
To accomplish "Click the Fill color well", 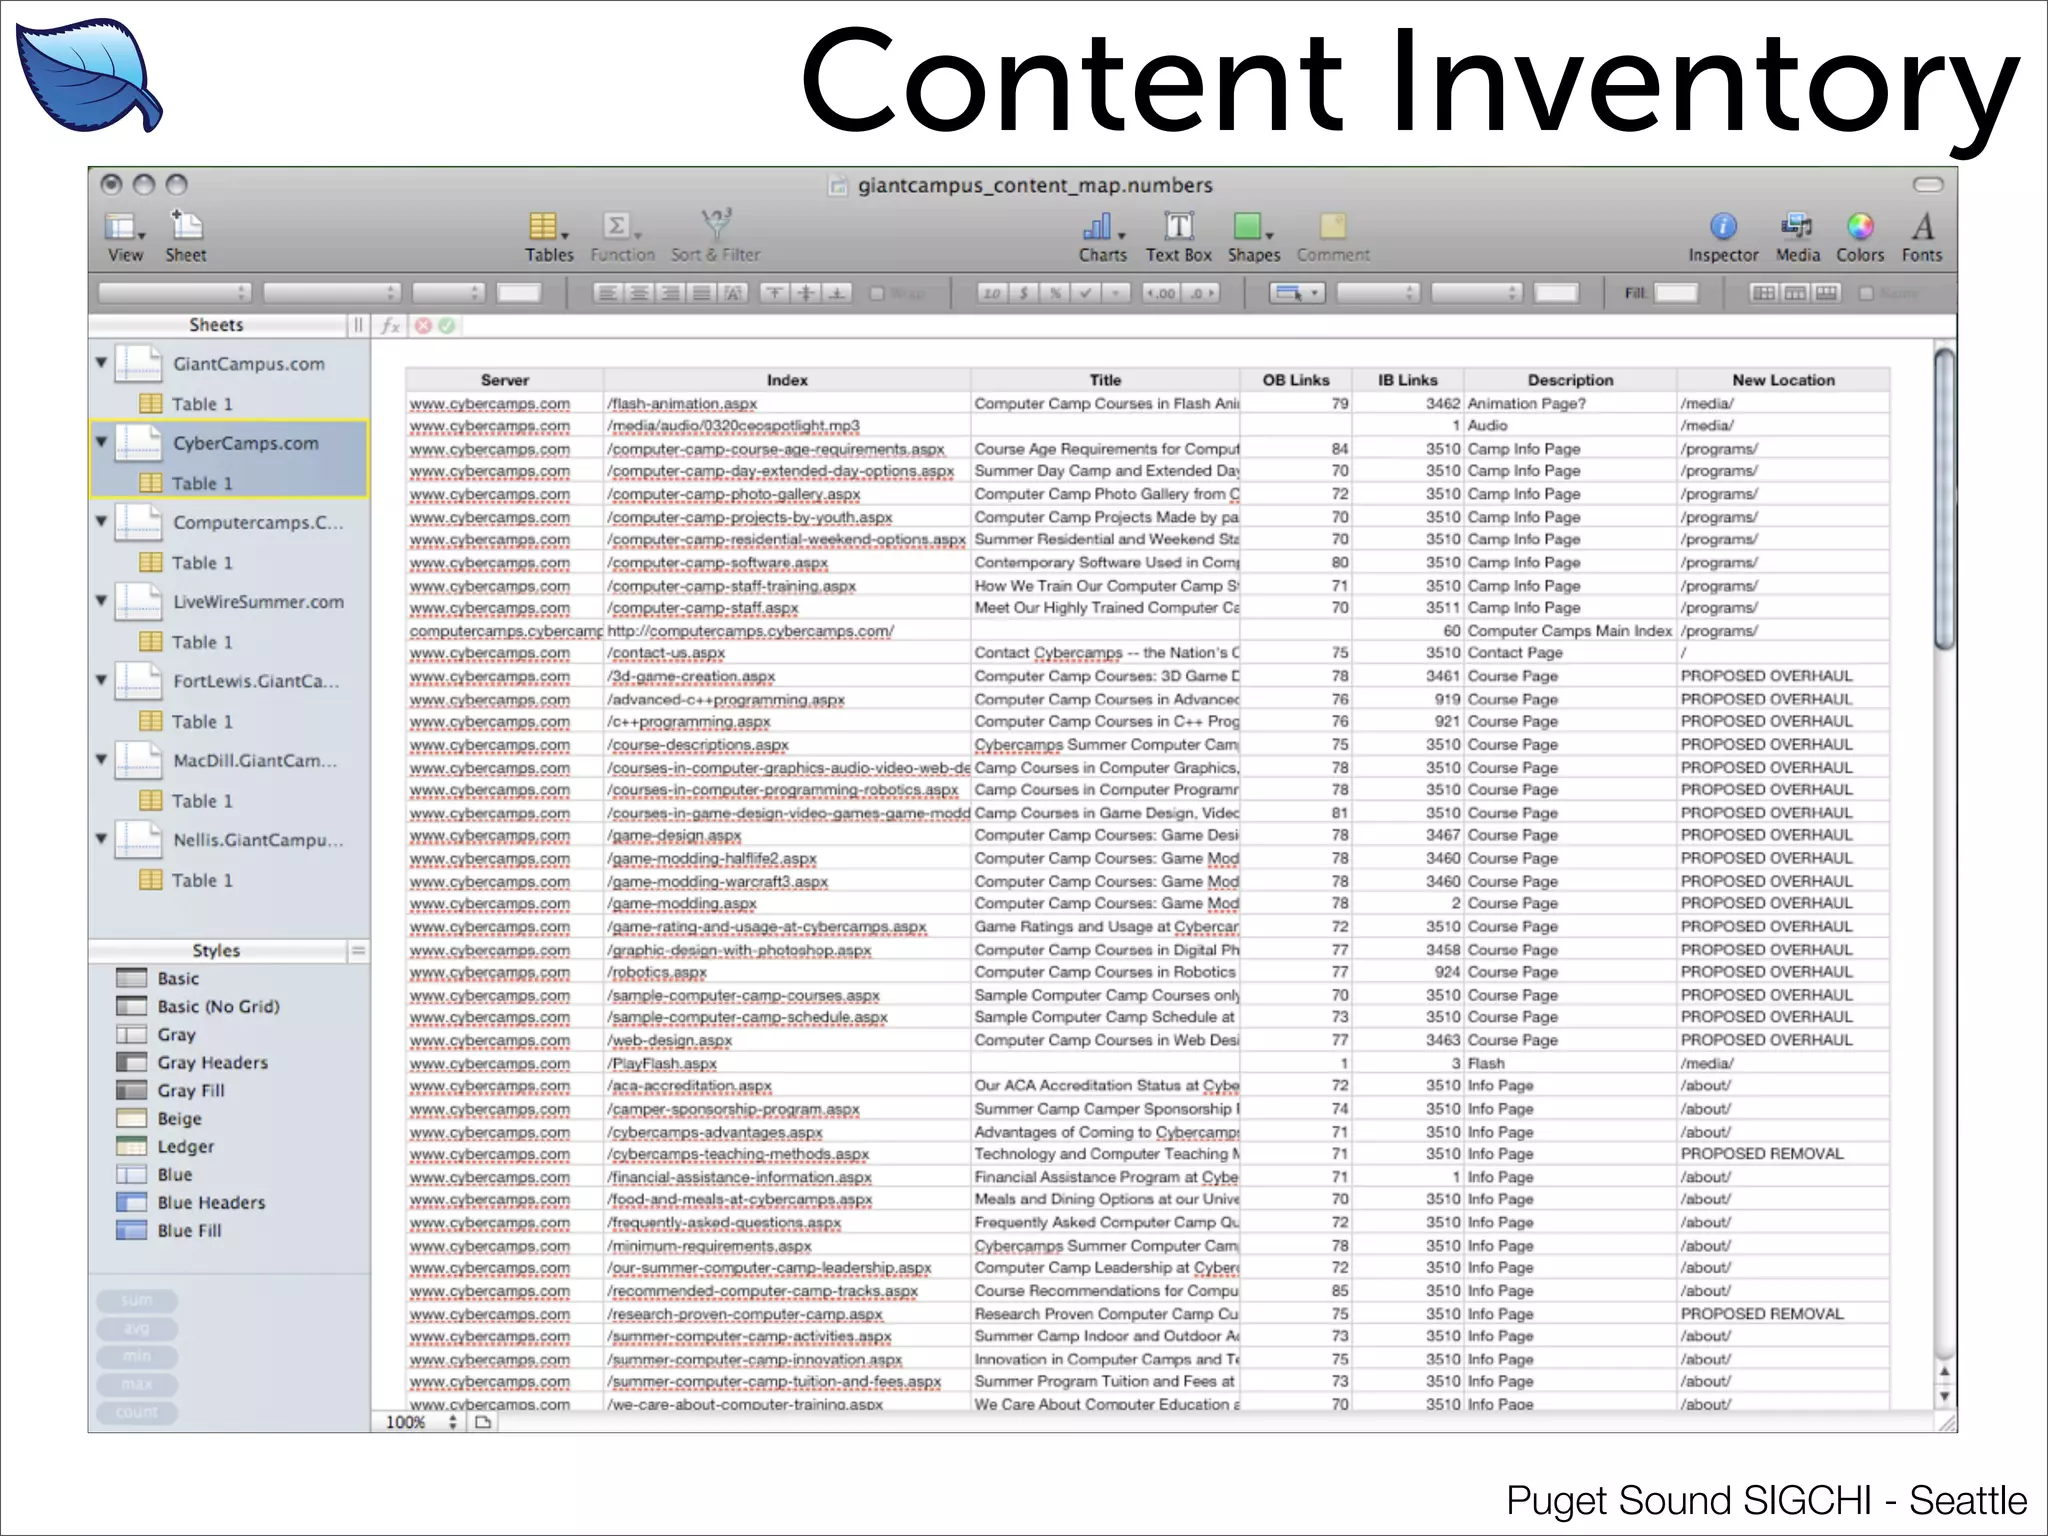I will tap(1675, 293).
